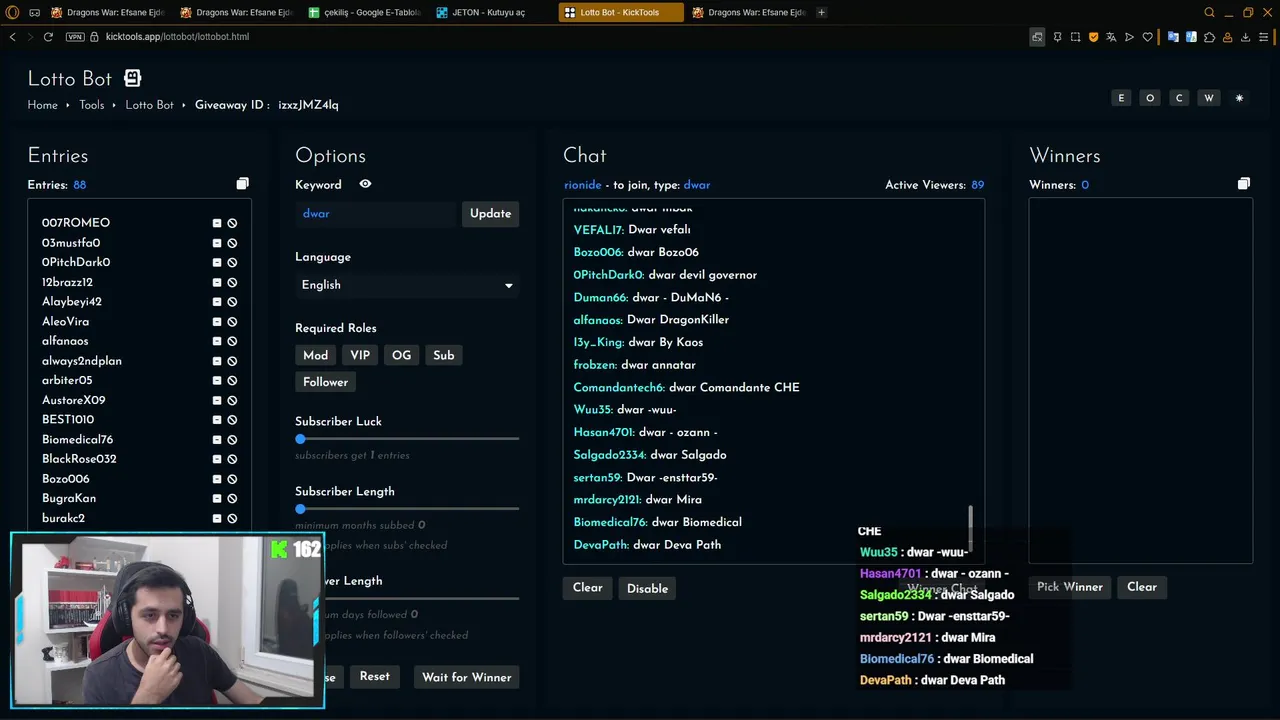
Task: Ban BEST1010 using the block icon
Action: [x=232, y=420]
